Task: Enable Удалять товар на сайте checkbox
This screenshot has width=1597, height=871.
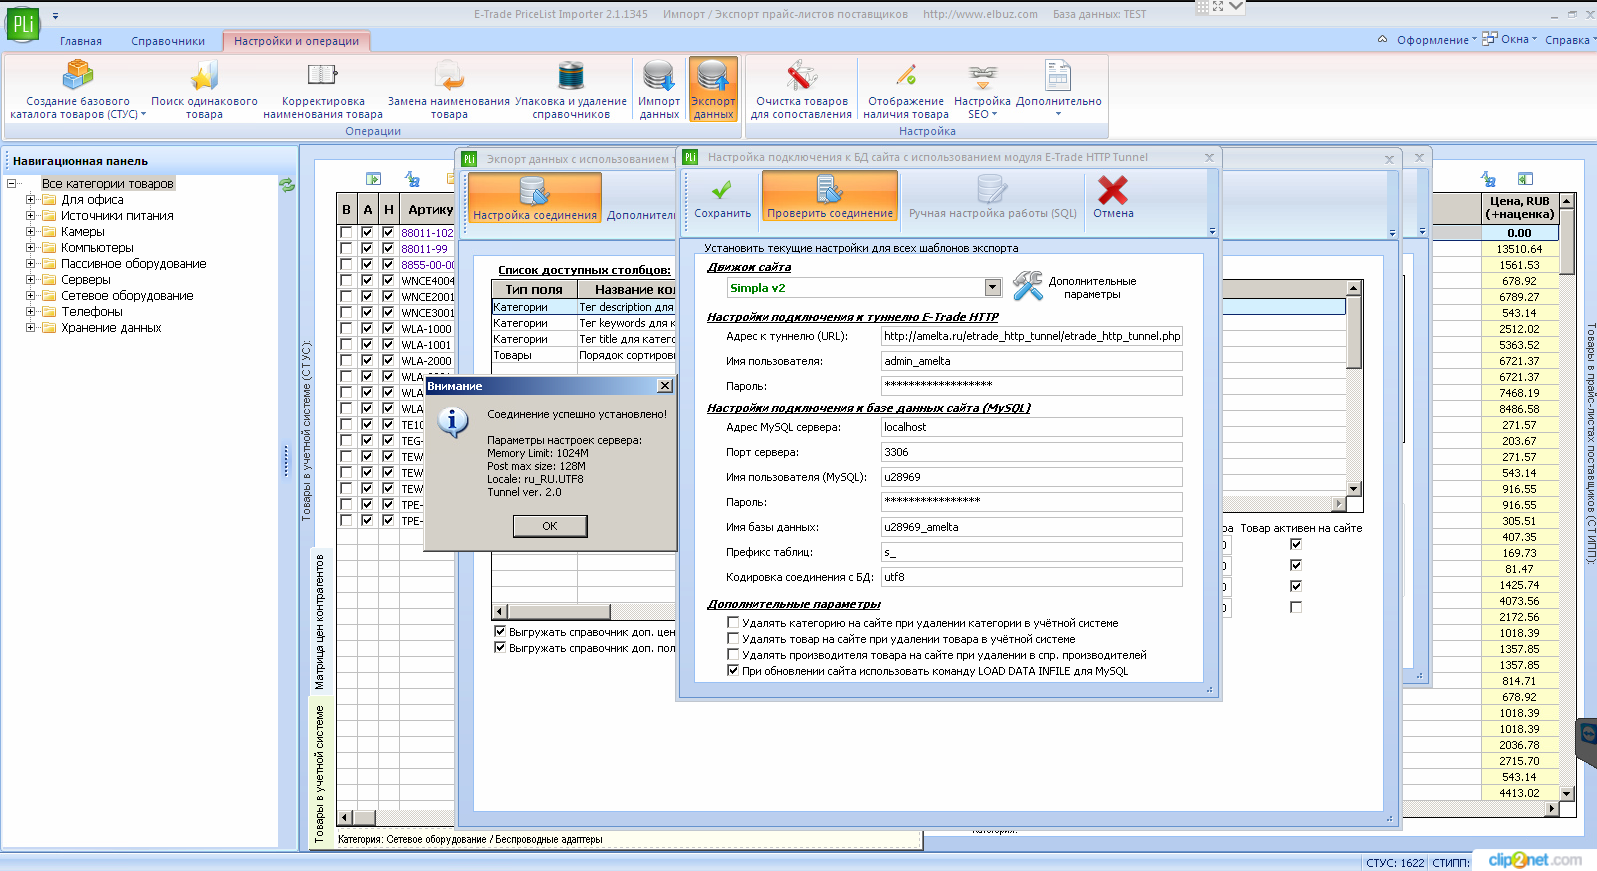Action: (733, 639)
